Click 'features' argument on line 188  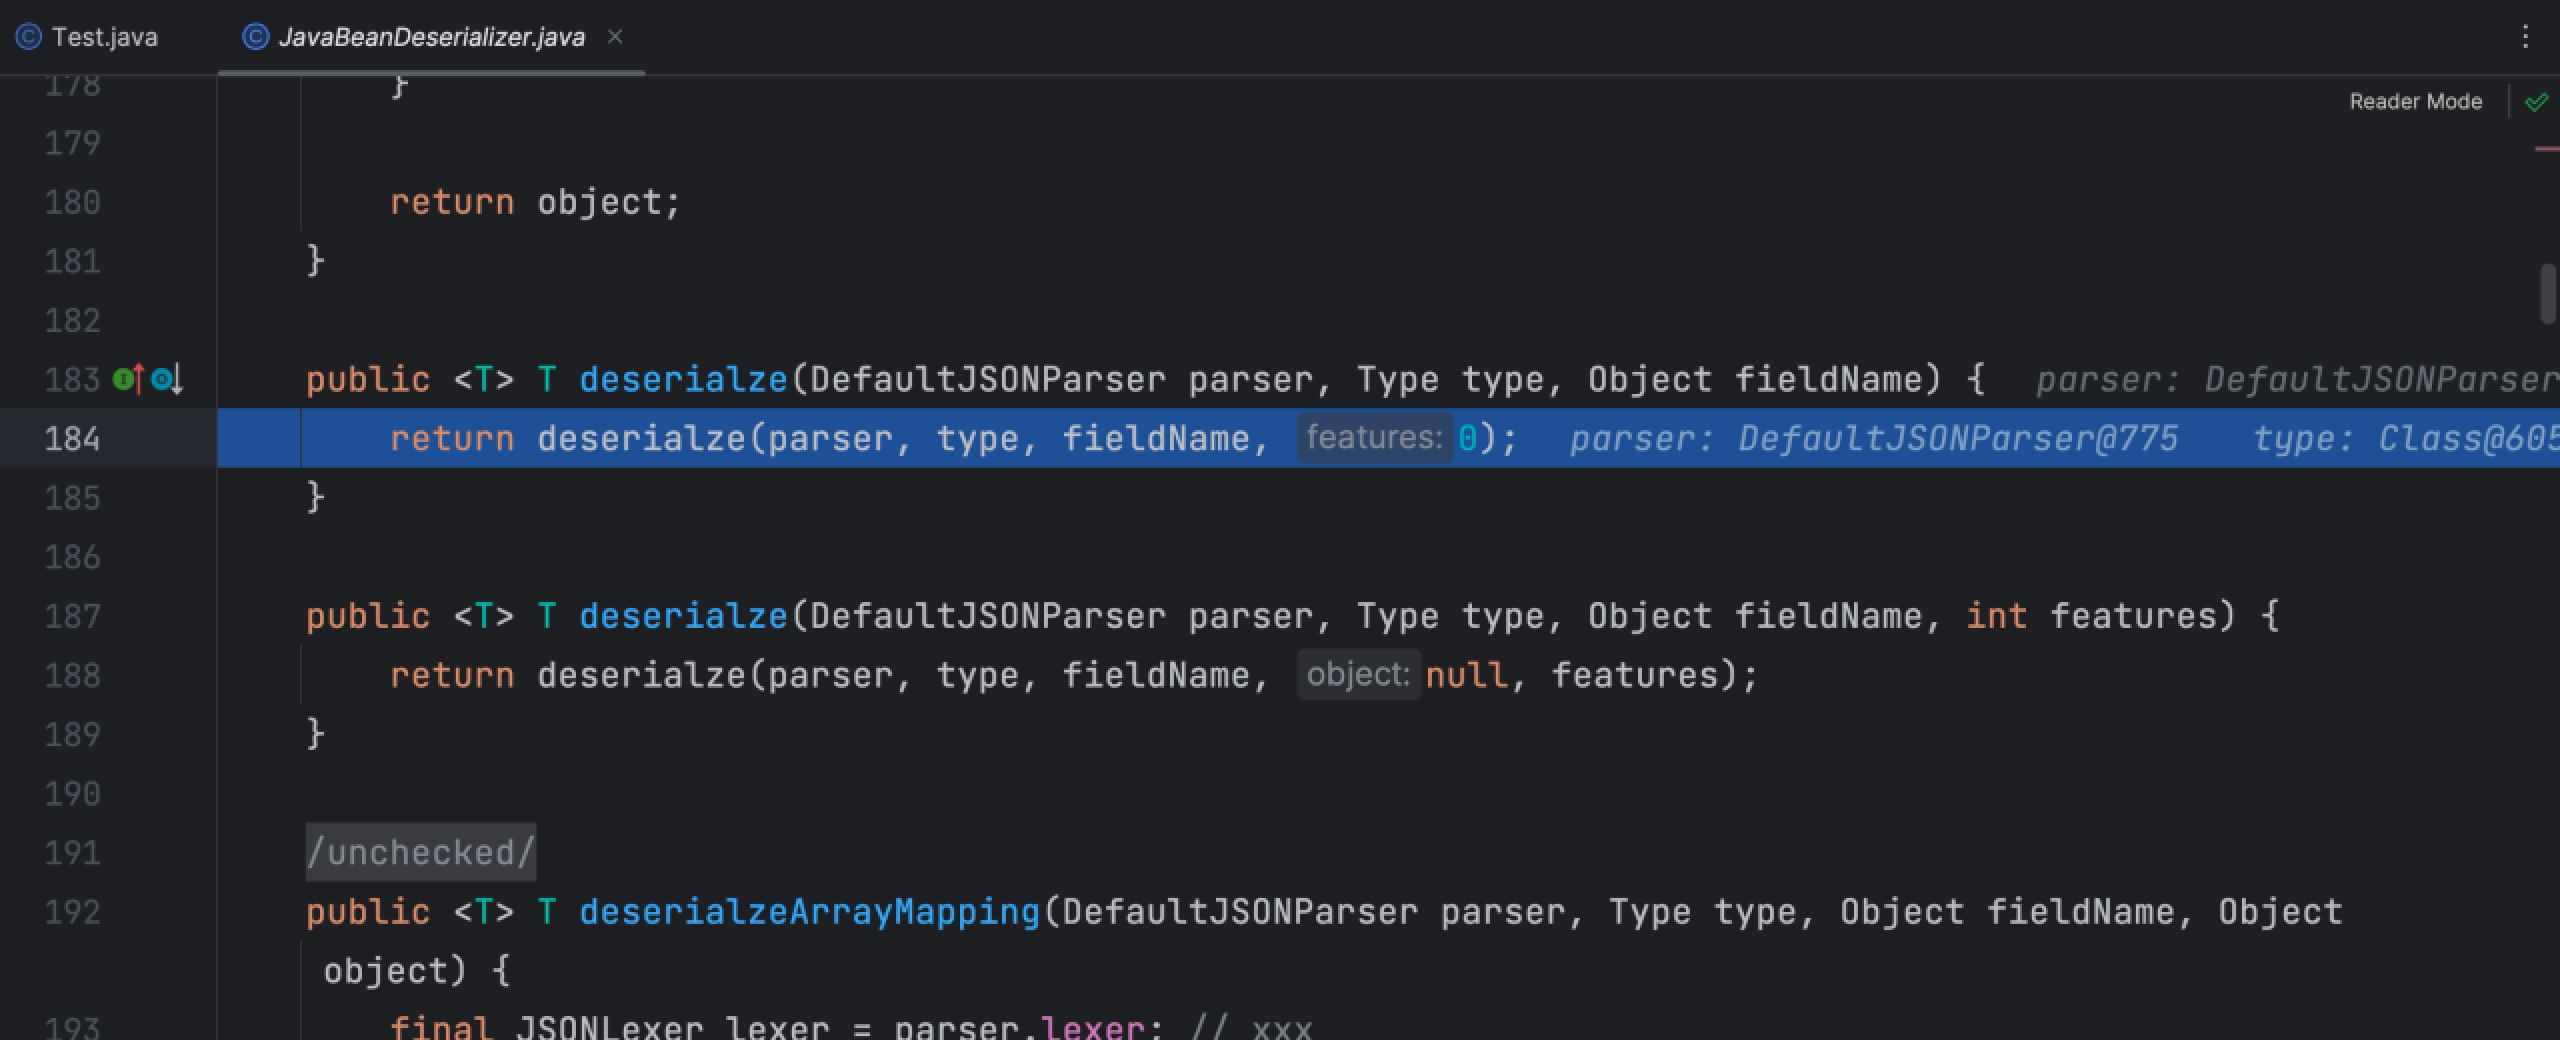tap(1634, 675)
